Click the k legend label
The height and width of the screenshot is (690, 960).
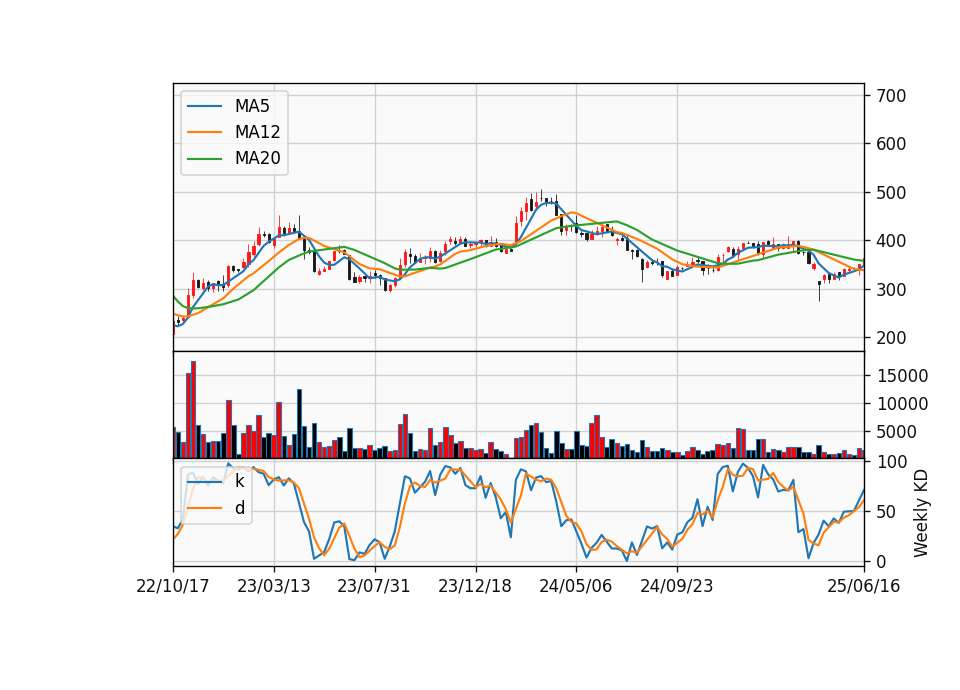pos(239,481)
